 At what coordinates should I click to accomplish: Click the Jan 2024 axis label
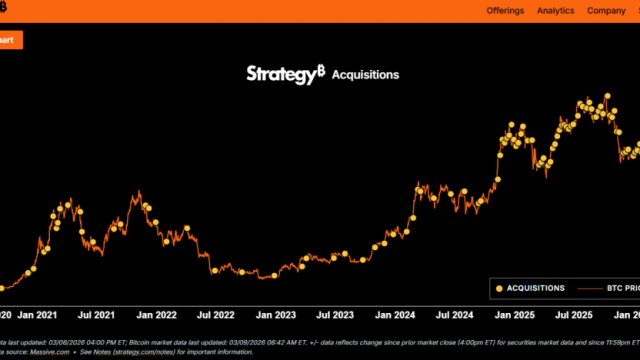pyautogui.click(x=395, y=315)
